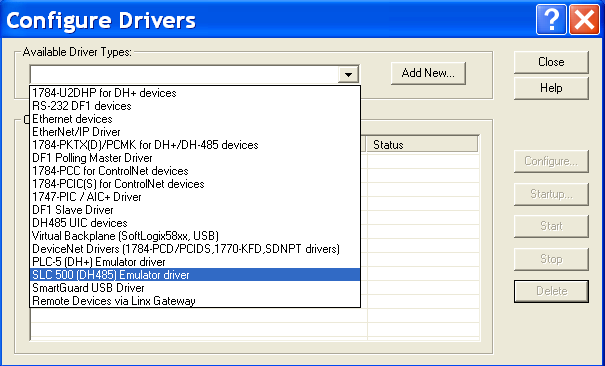Viewport: 605px width, 366px height.
Task: Close the Configure Drivers dialog via Close button
Action: point(551,62)
